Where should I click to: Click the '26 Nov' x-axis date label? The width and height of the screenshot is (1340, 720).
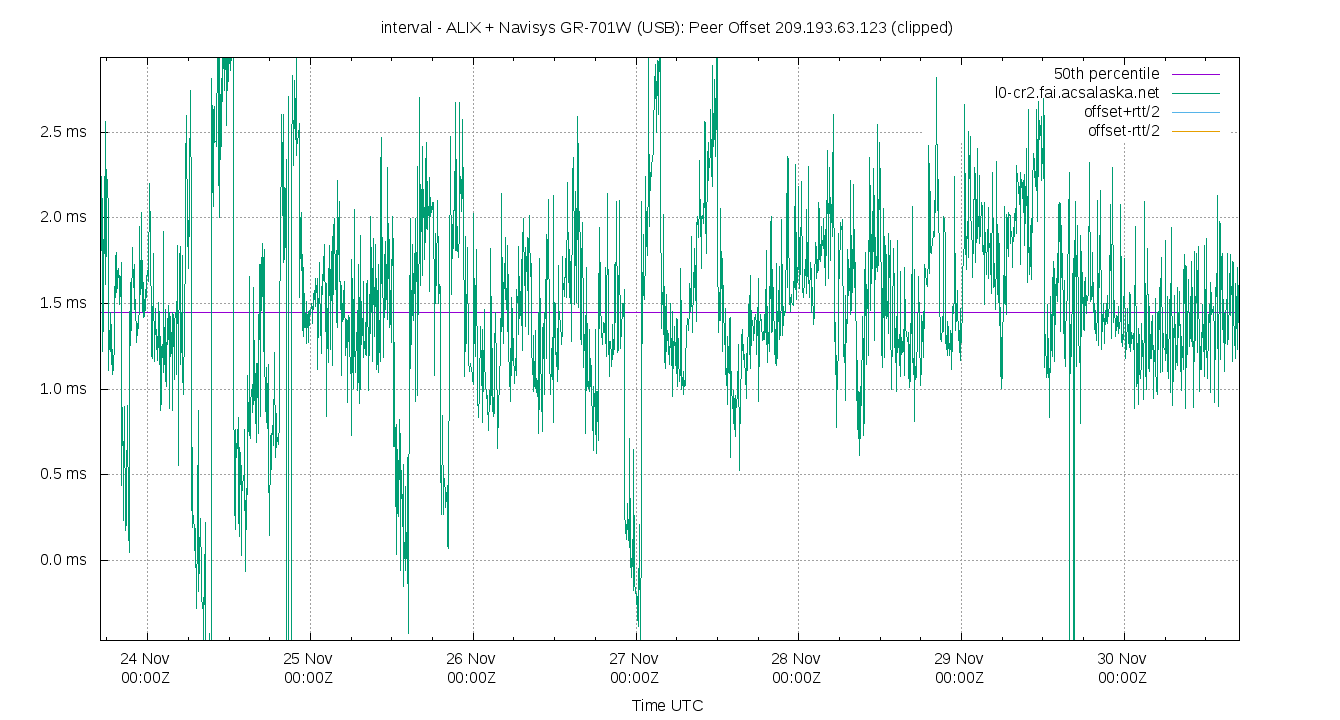coord(471,659)
